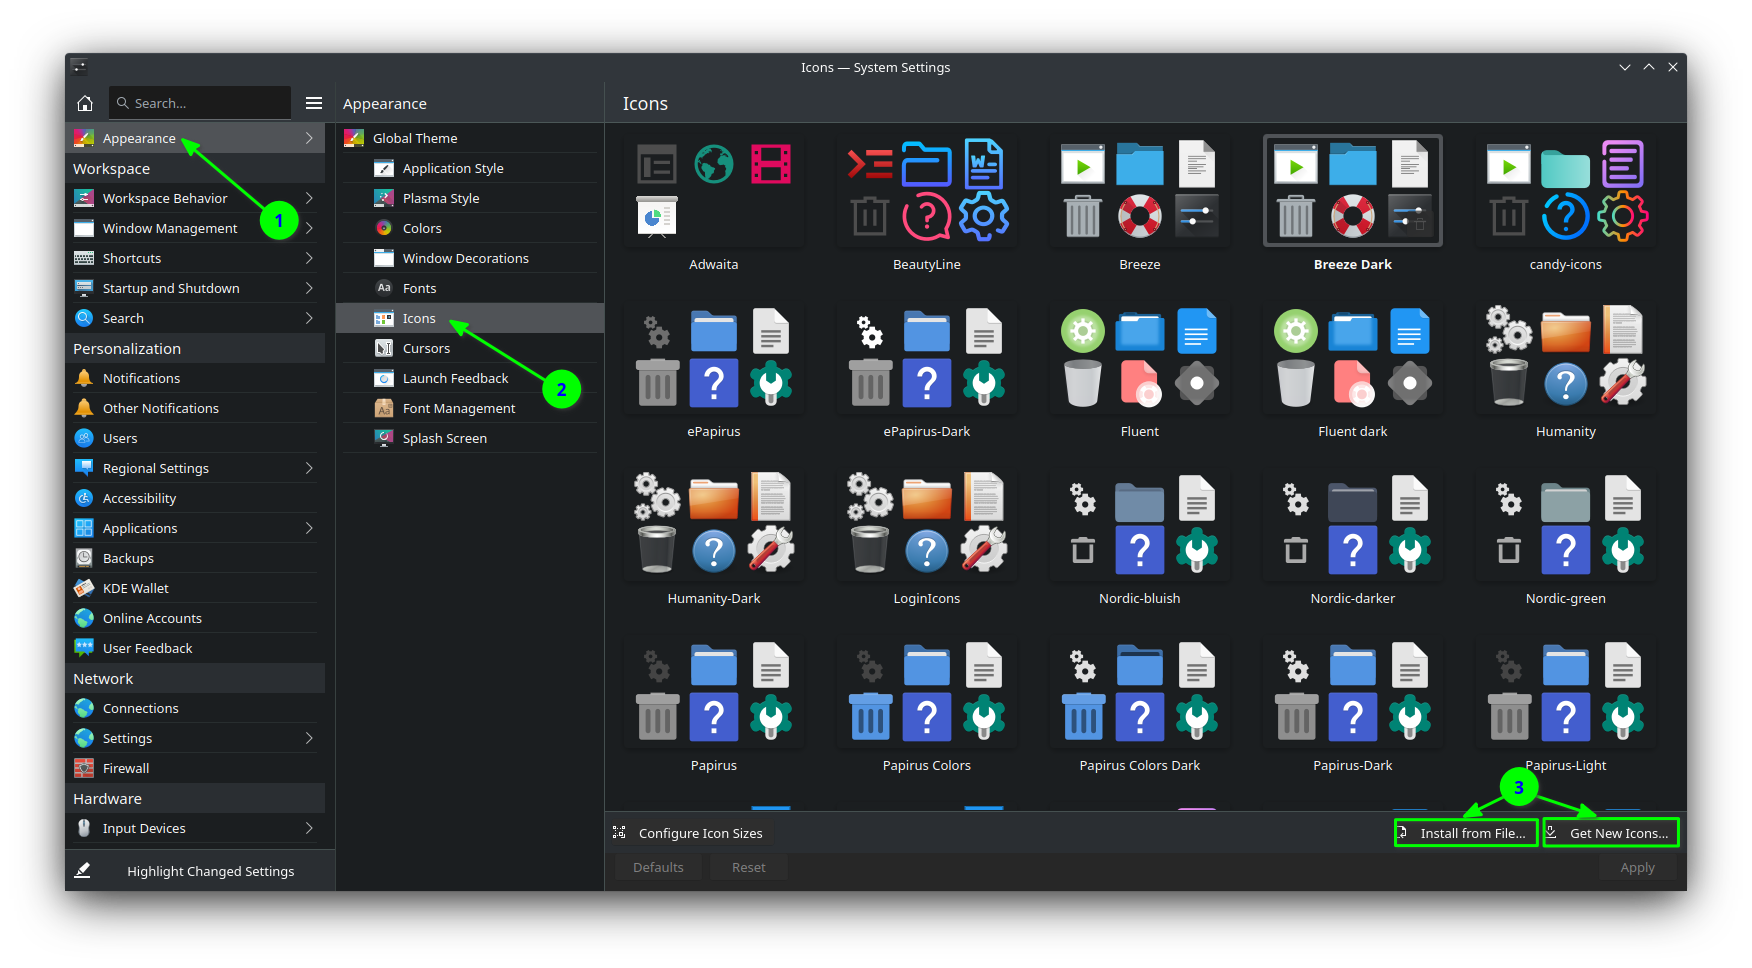Click the Backups icon

coord(84,558)
